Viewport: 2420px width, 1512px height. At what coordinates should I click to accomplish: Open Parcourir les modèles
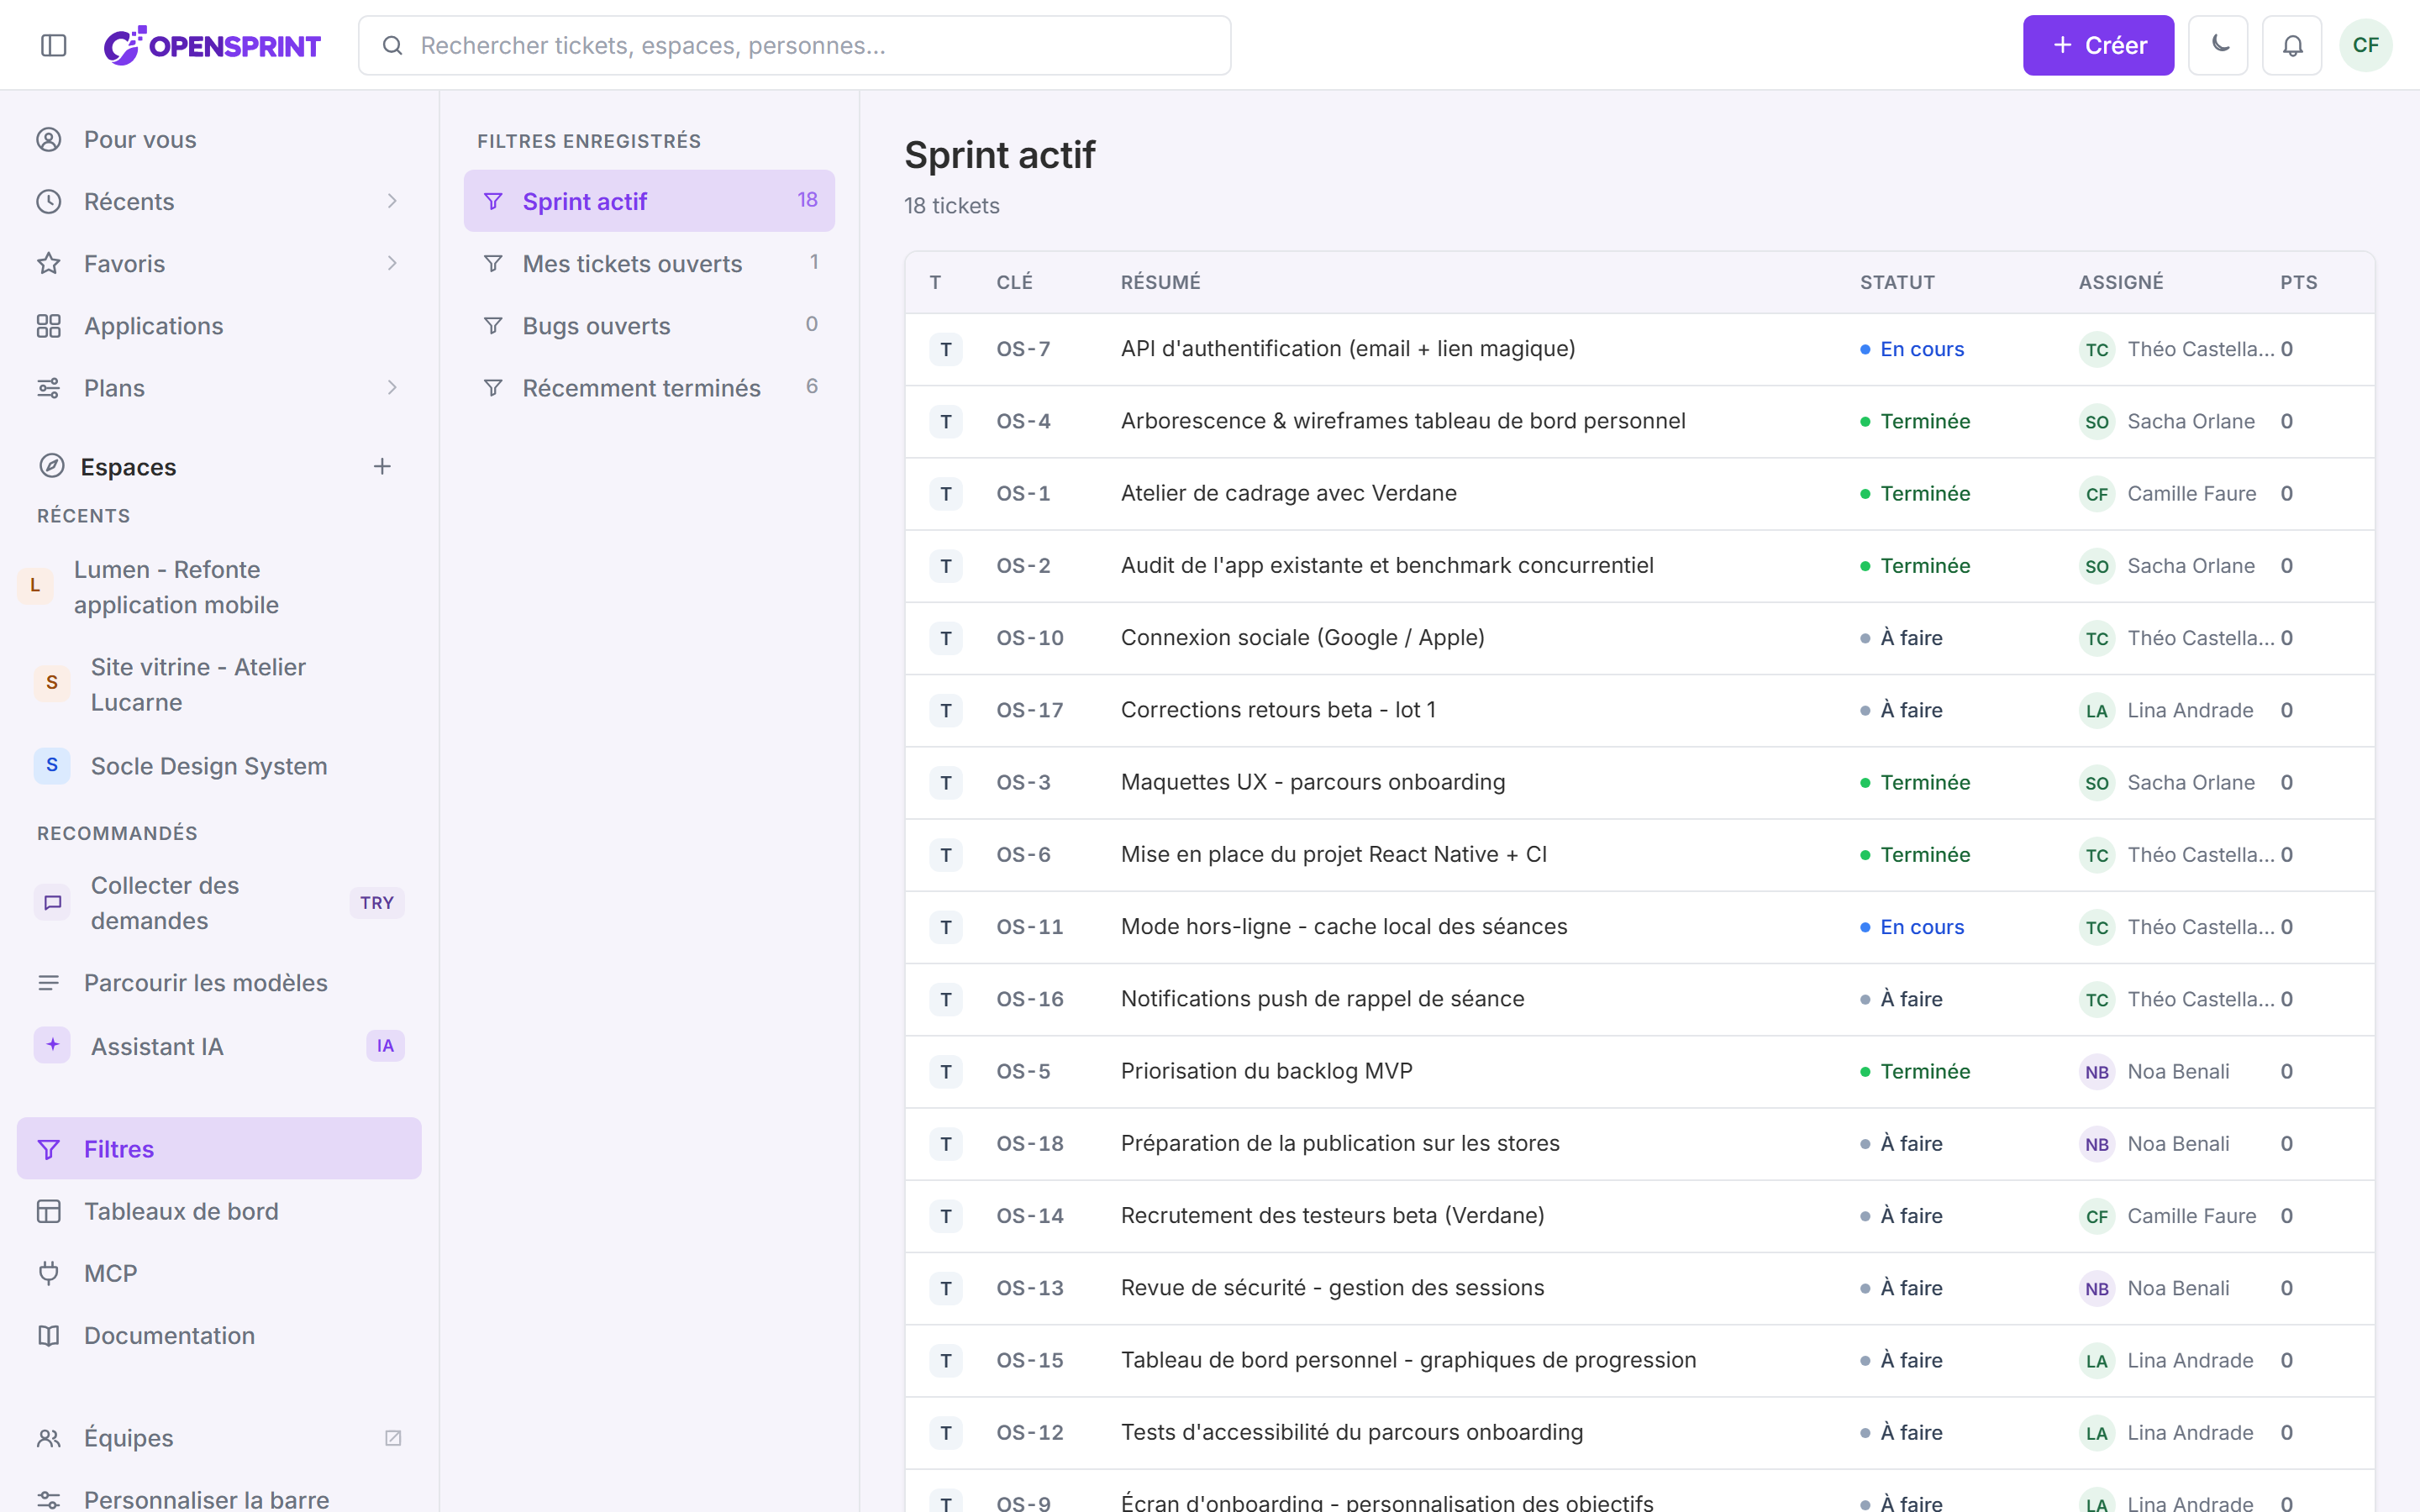[x=219, y=982]
